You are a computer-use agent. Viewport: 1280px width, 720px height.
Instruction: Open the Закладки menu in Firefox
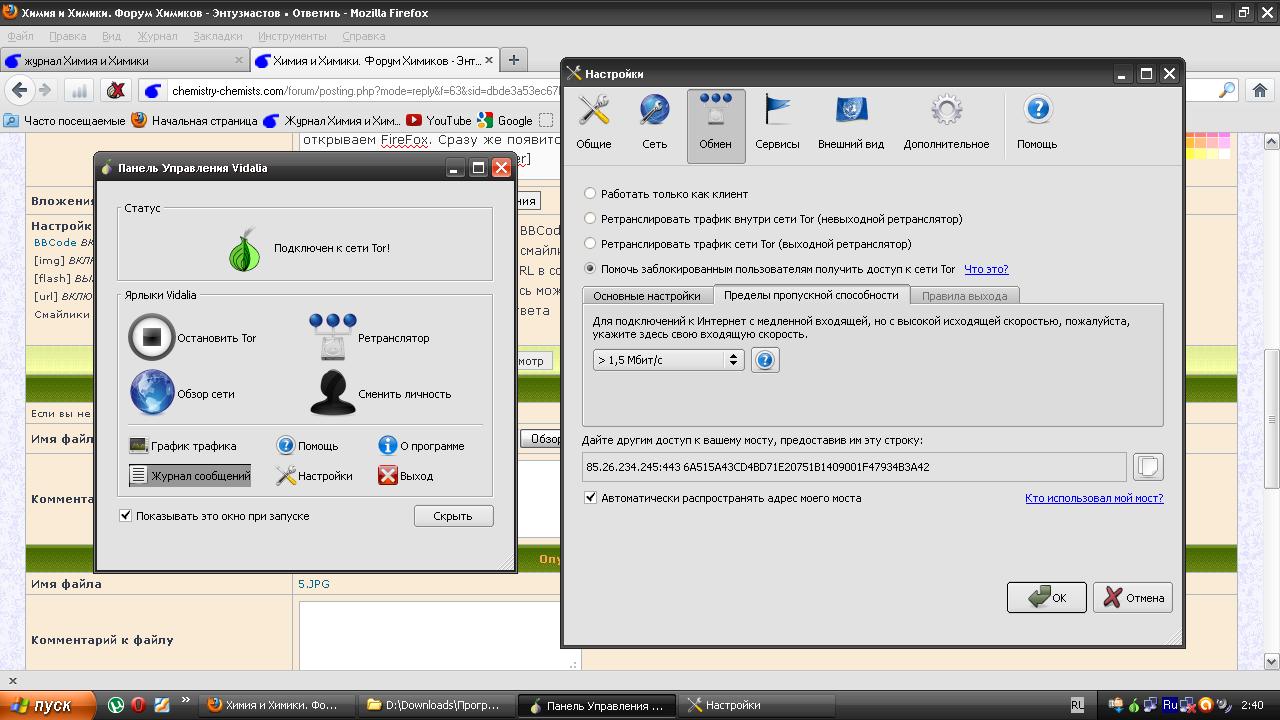[217, 36]
